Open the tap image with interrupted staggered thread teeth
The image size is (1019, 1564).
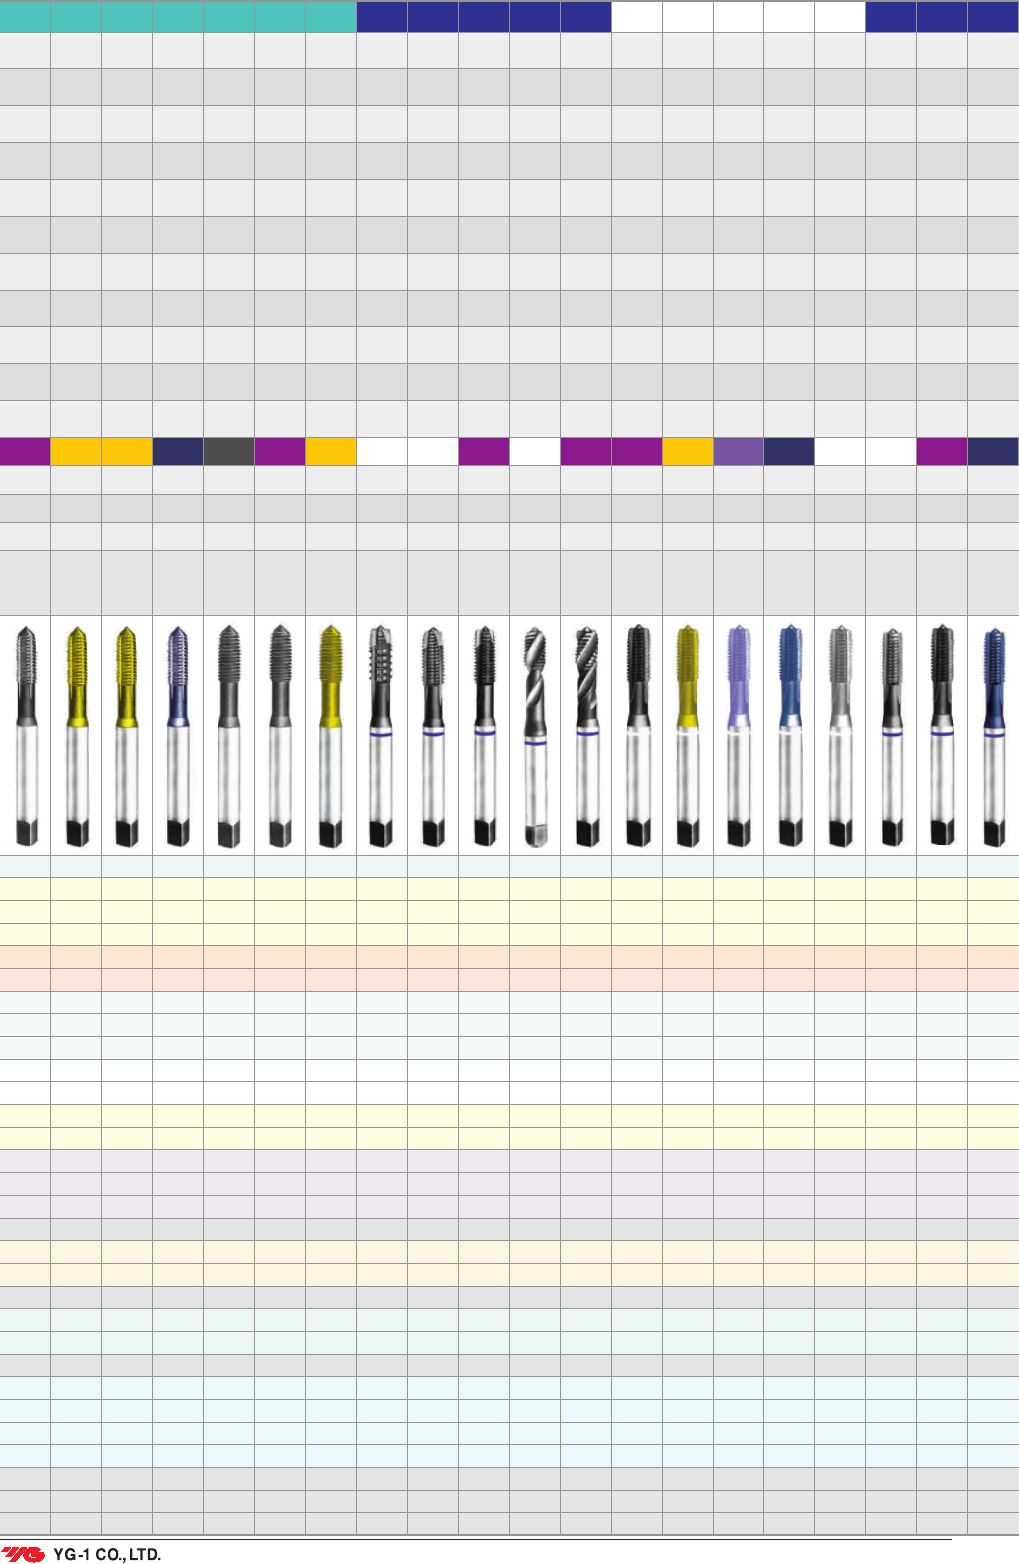(381, 736)
